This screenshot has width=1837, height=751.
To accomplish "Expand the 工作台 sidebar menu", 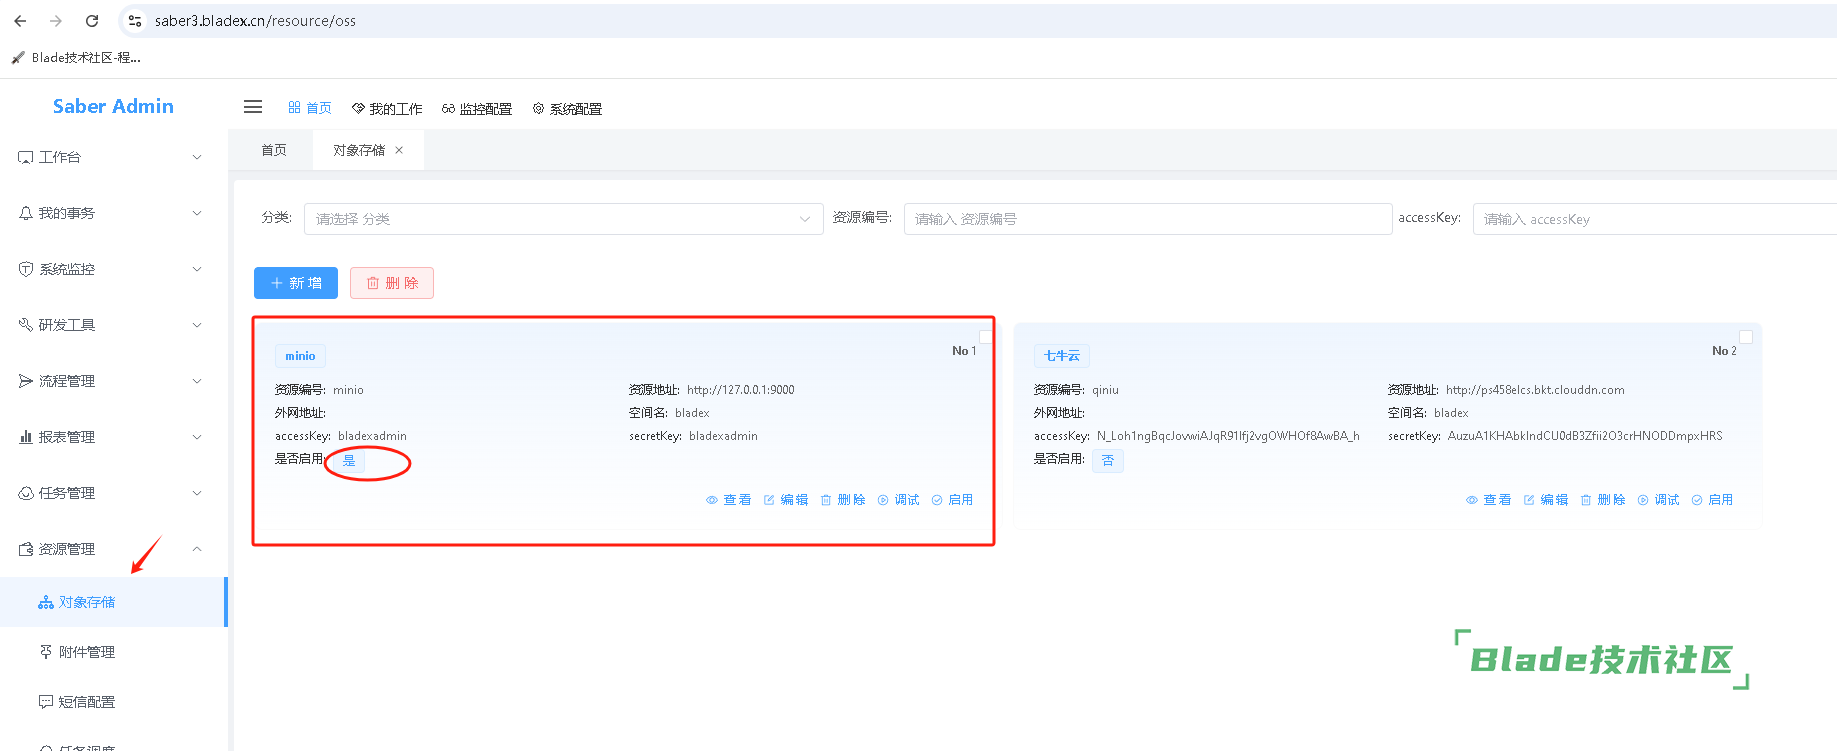I will 113,157.
